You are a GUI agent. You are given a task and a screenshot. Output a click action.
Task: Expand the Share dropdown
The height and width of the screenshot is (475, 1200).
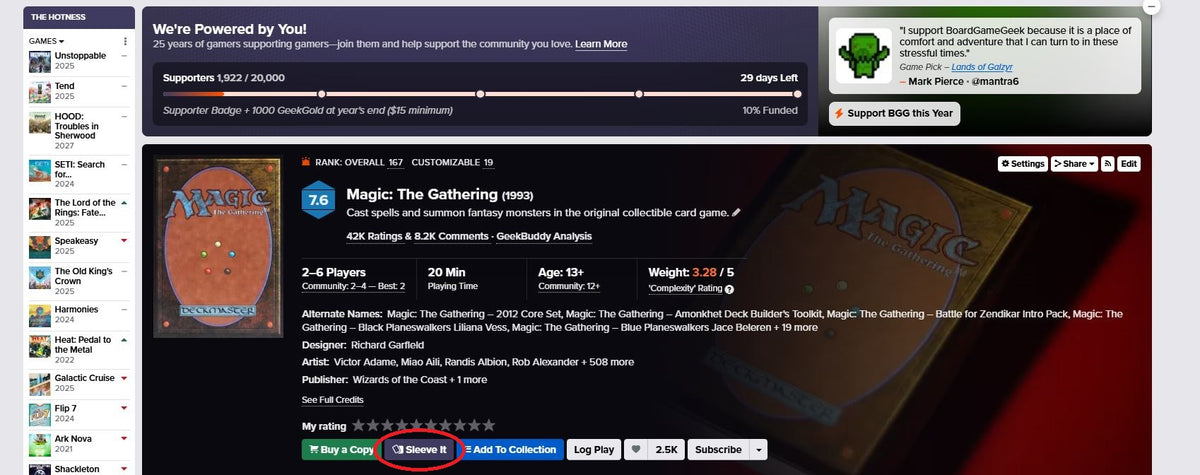[1074, 164]
